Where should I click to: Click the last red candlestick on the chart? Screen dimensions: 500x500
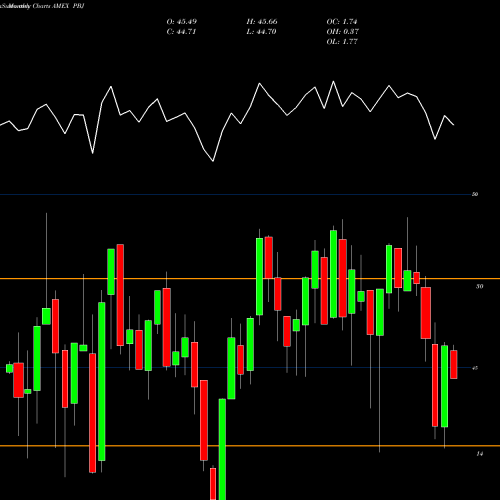(x=454, y=364)
